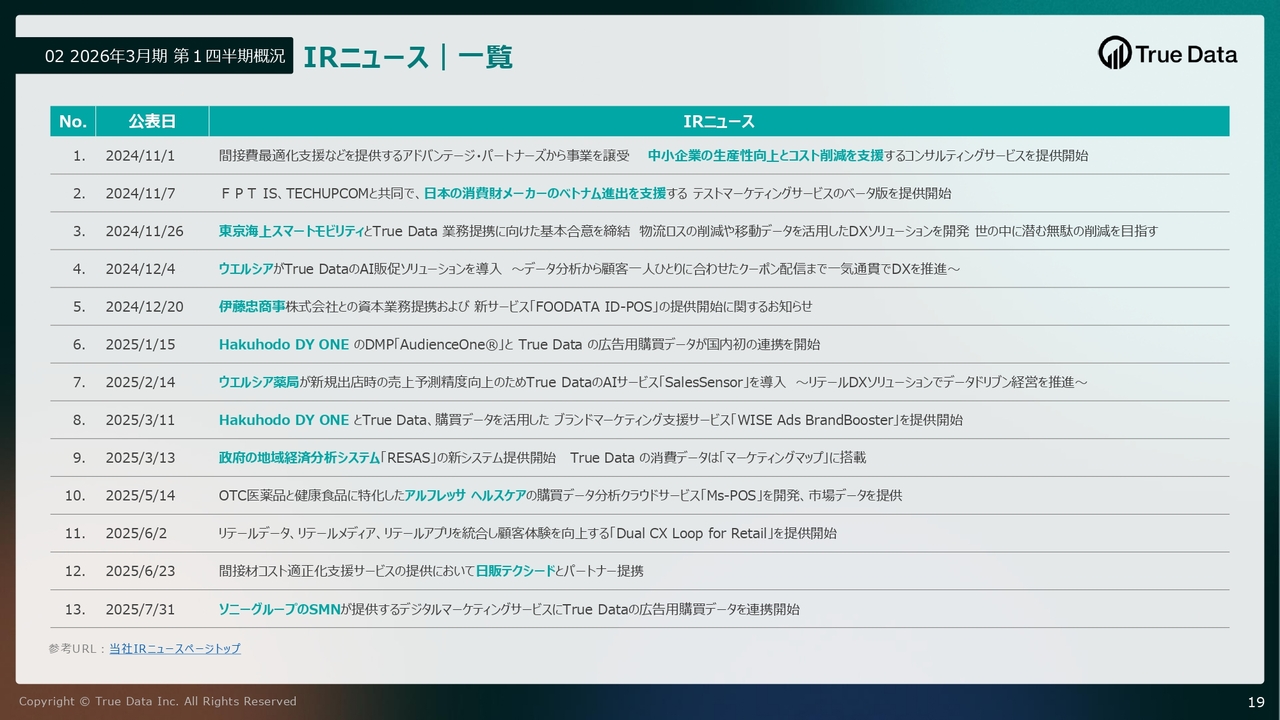This screenshot has width=1280, height=720.
Task: Click the row number 1.
Action: (79, 156)
